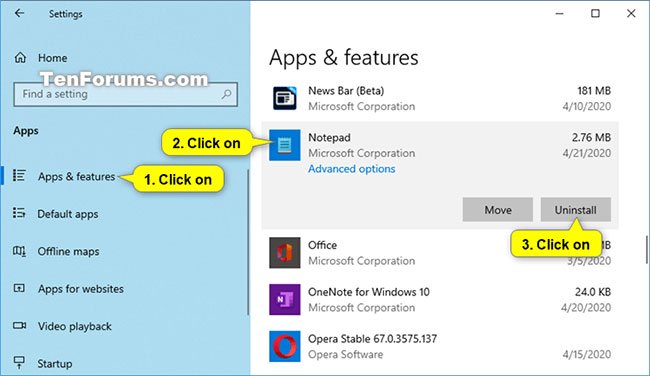Go to Video playback
Viewport: 650px width, 376px height.
(75, 326)
